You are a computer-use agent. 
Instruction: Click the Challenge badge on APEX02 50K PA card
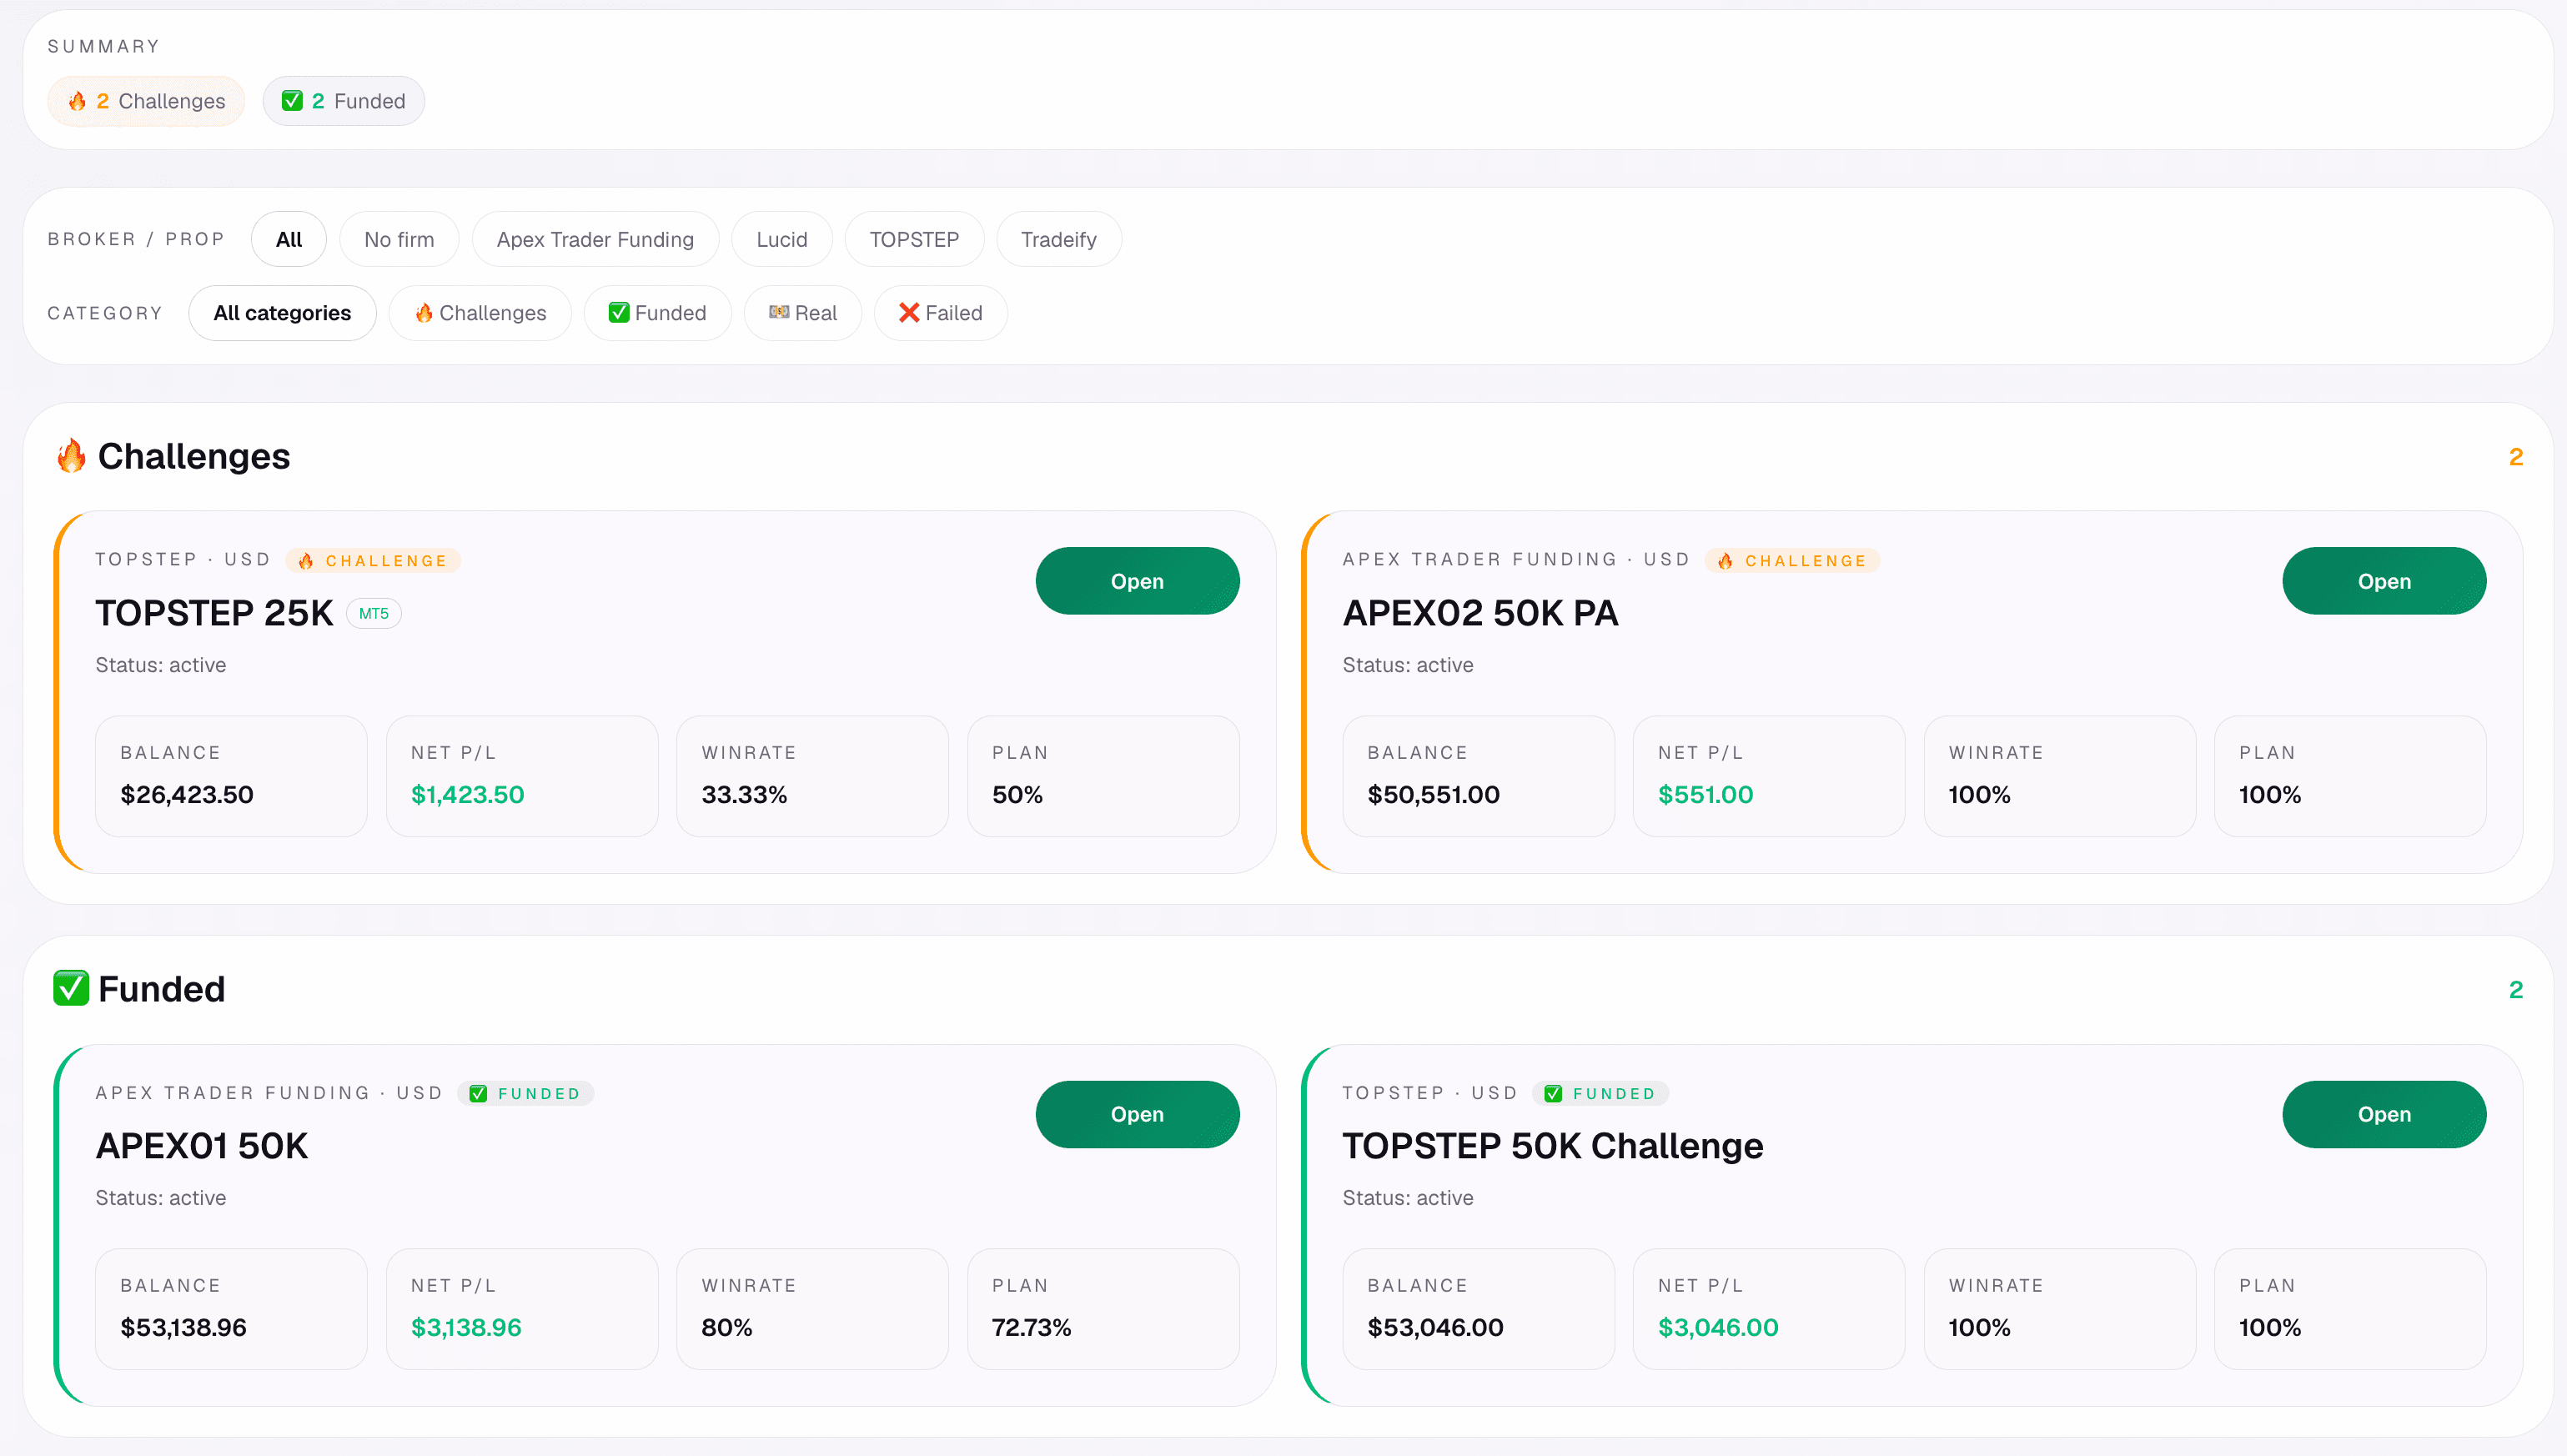coord(1792,560)
